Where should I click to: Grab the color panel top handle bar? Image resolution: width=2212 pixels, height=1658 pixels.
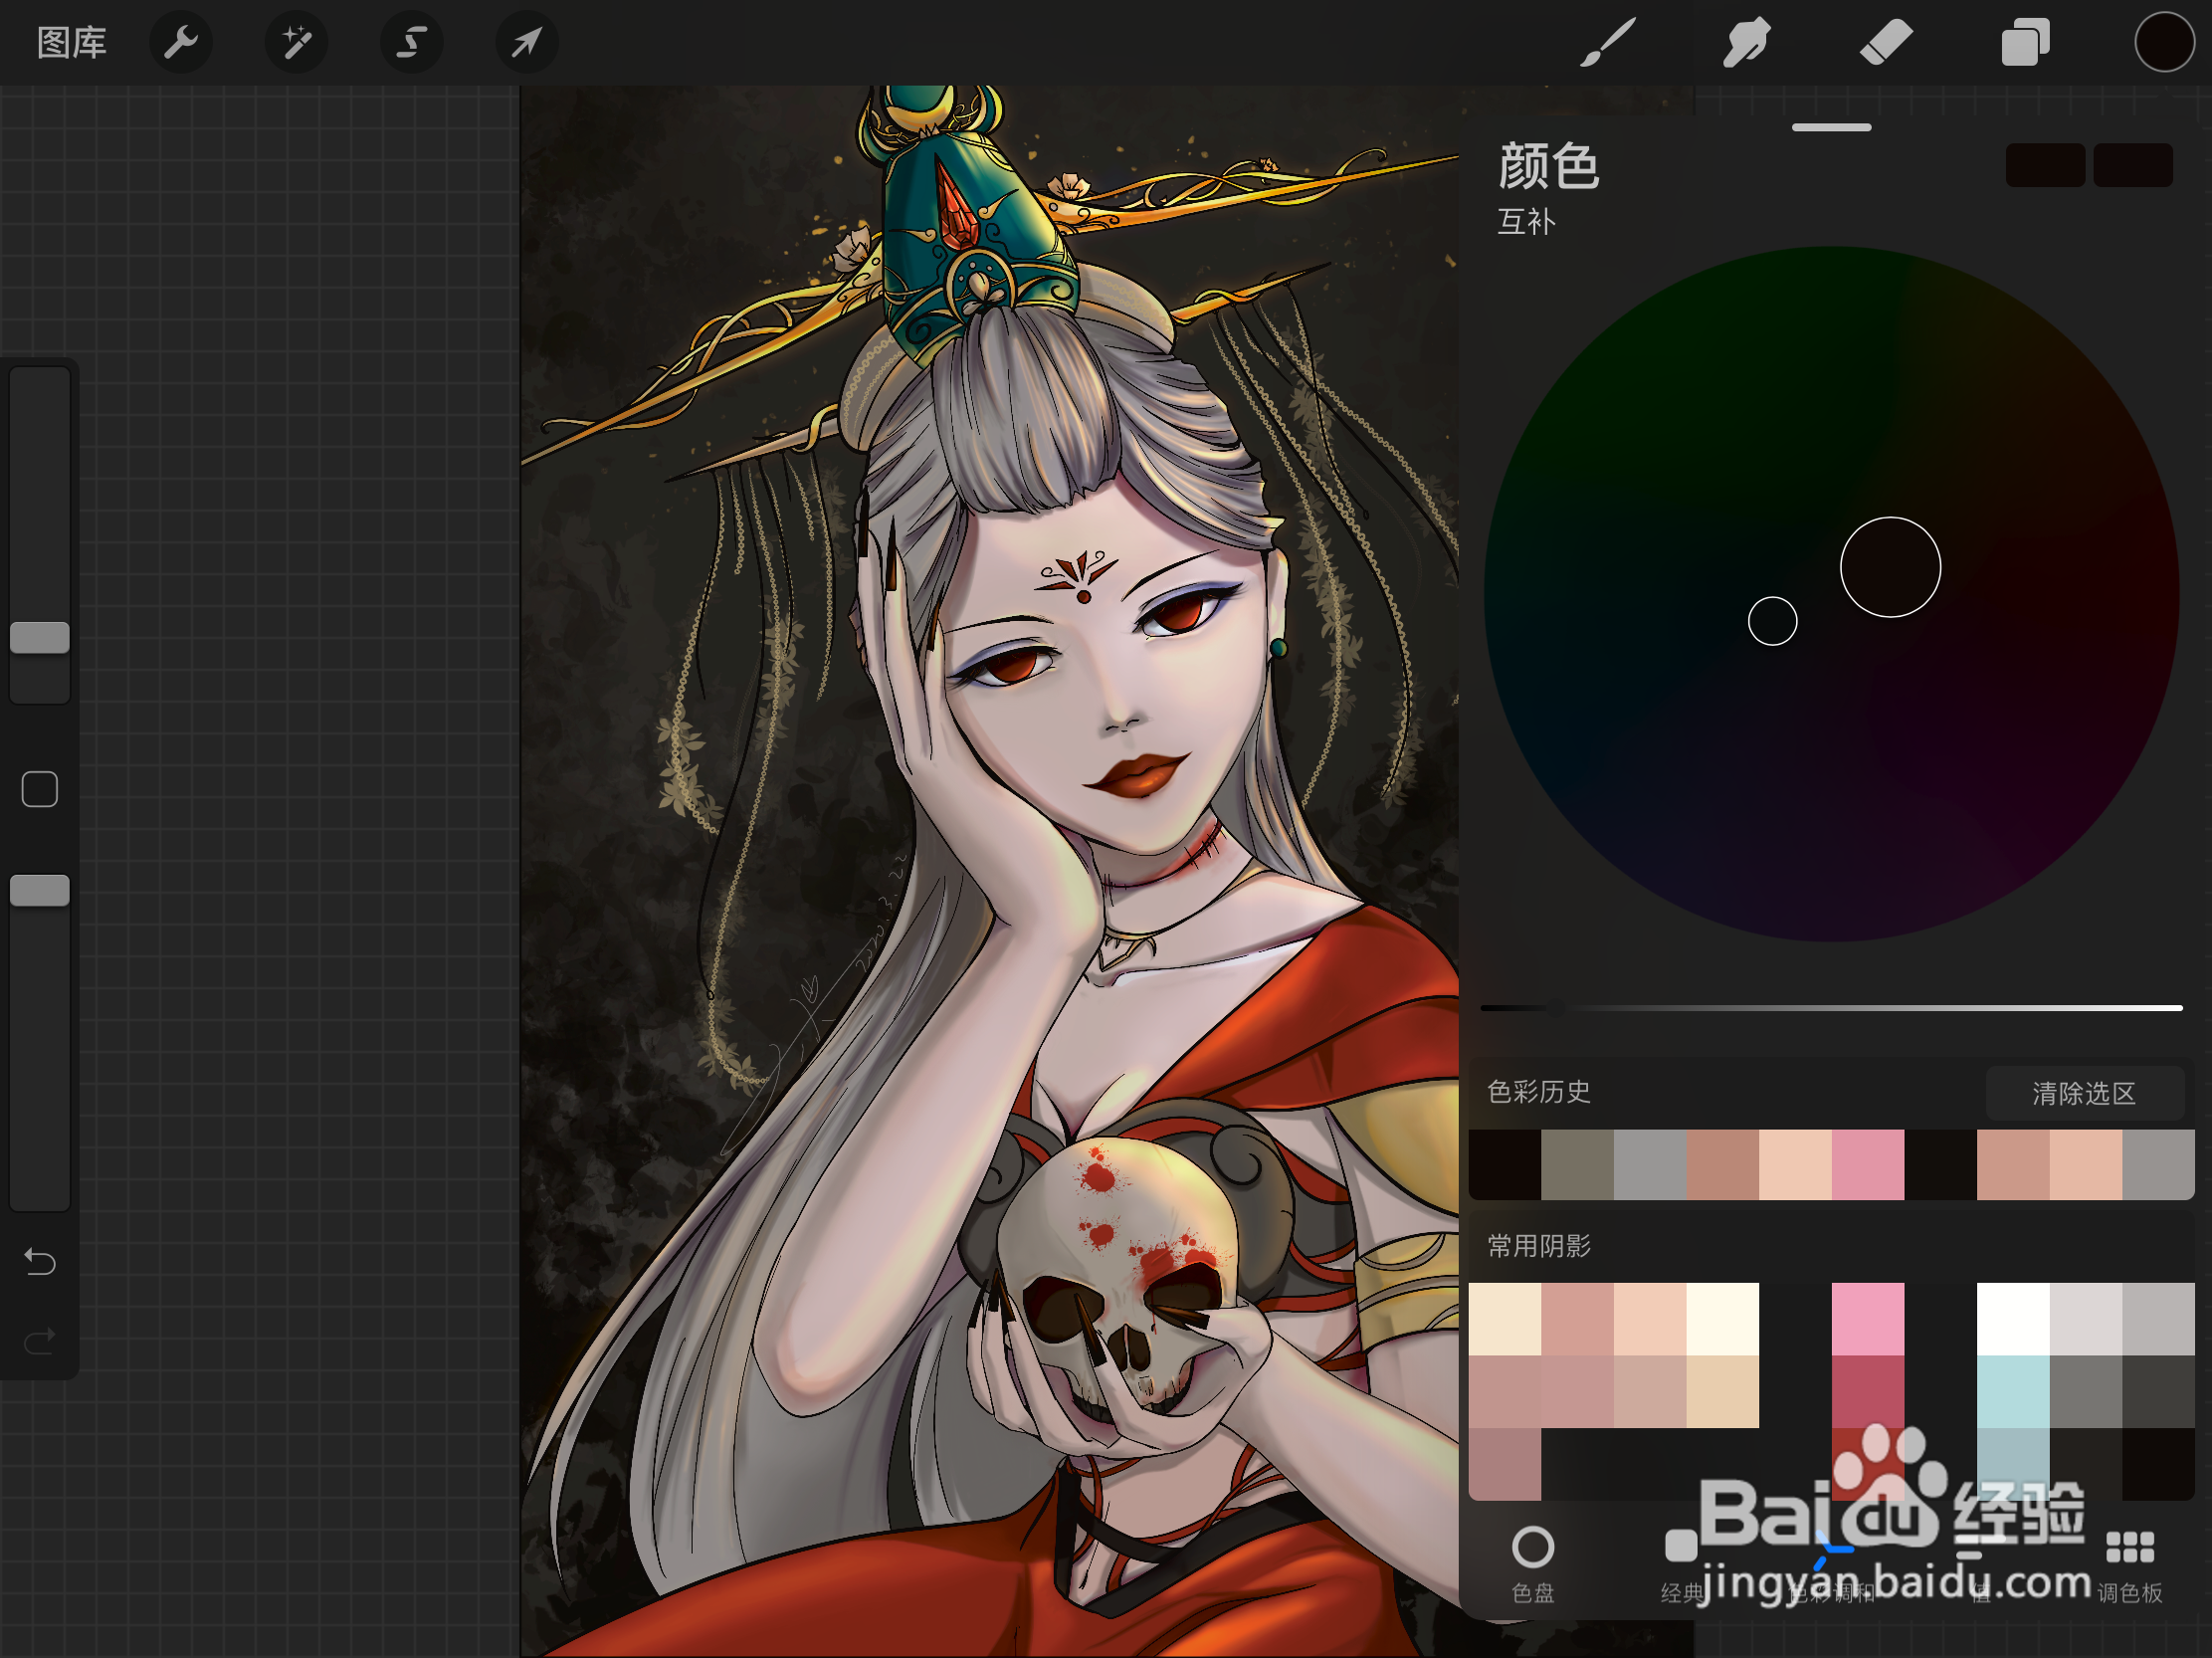pyautogui.click(x=1831, y=127)
